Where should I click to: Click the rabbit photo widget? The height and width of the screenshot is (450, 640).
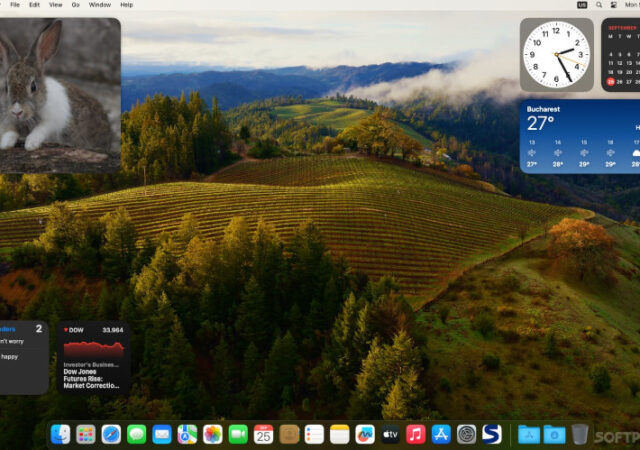click(x=60, y=95)
